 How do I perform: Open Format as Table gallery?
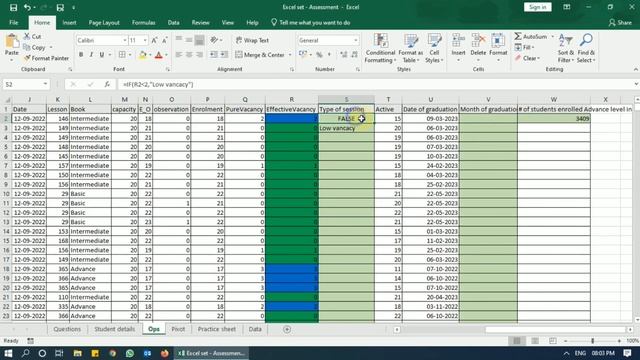tap(411, 48)
